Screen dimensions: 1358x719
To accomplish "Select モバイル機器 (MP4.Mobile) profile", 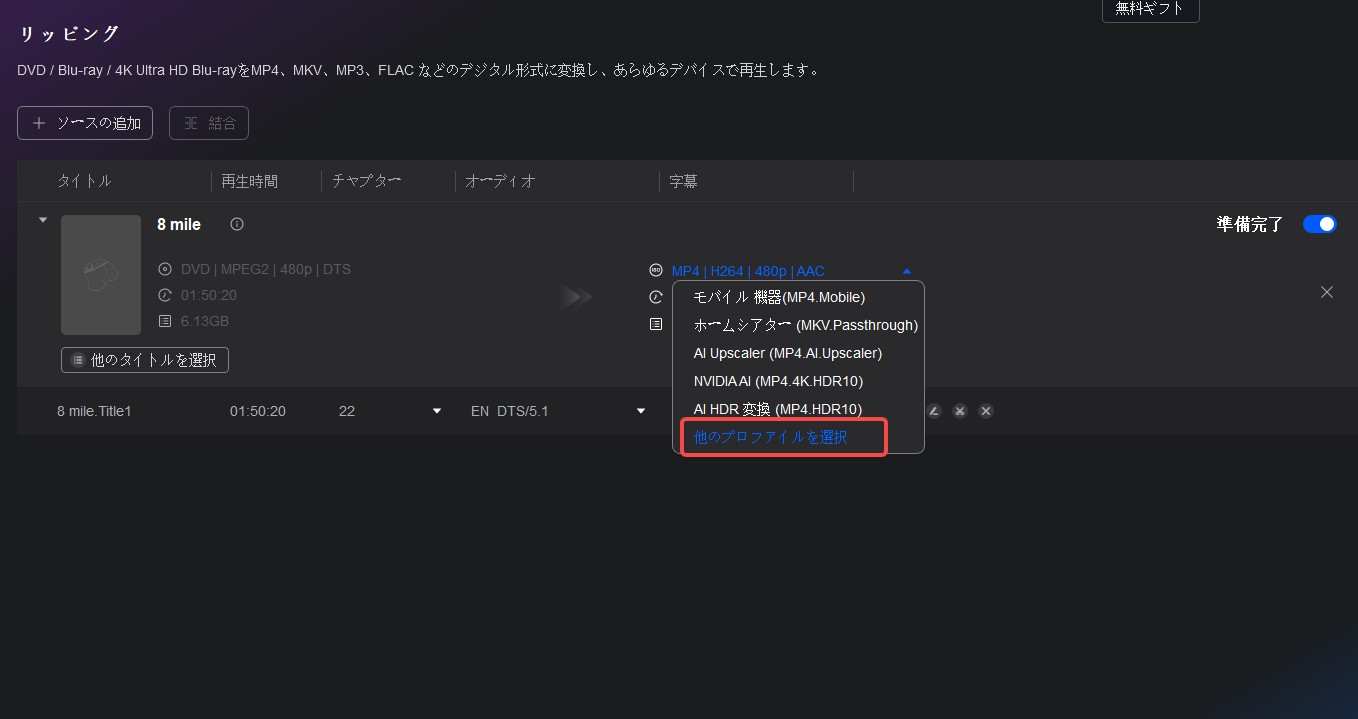I will 779,297.
